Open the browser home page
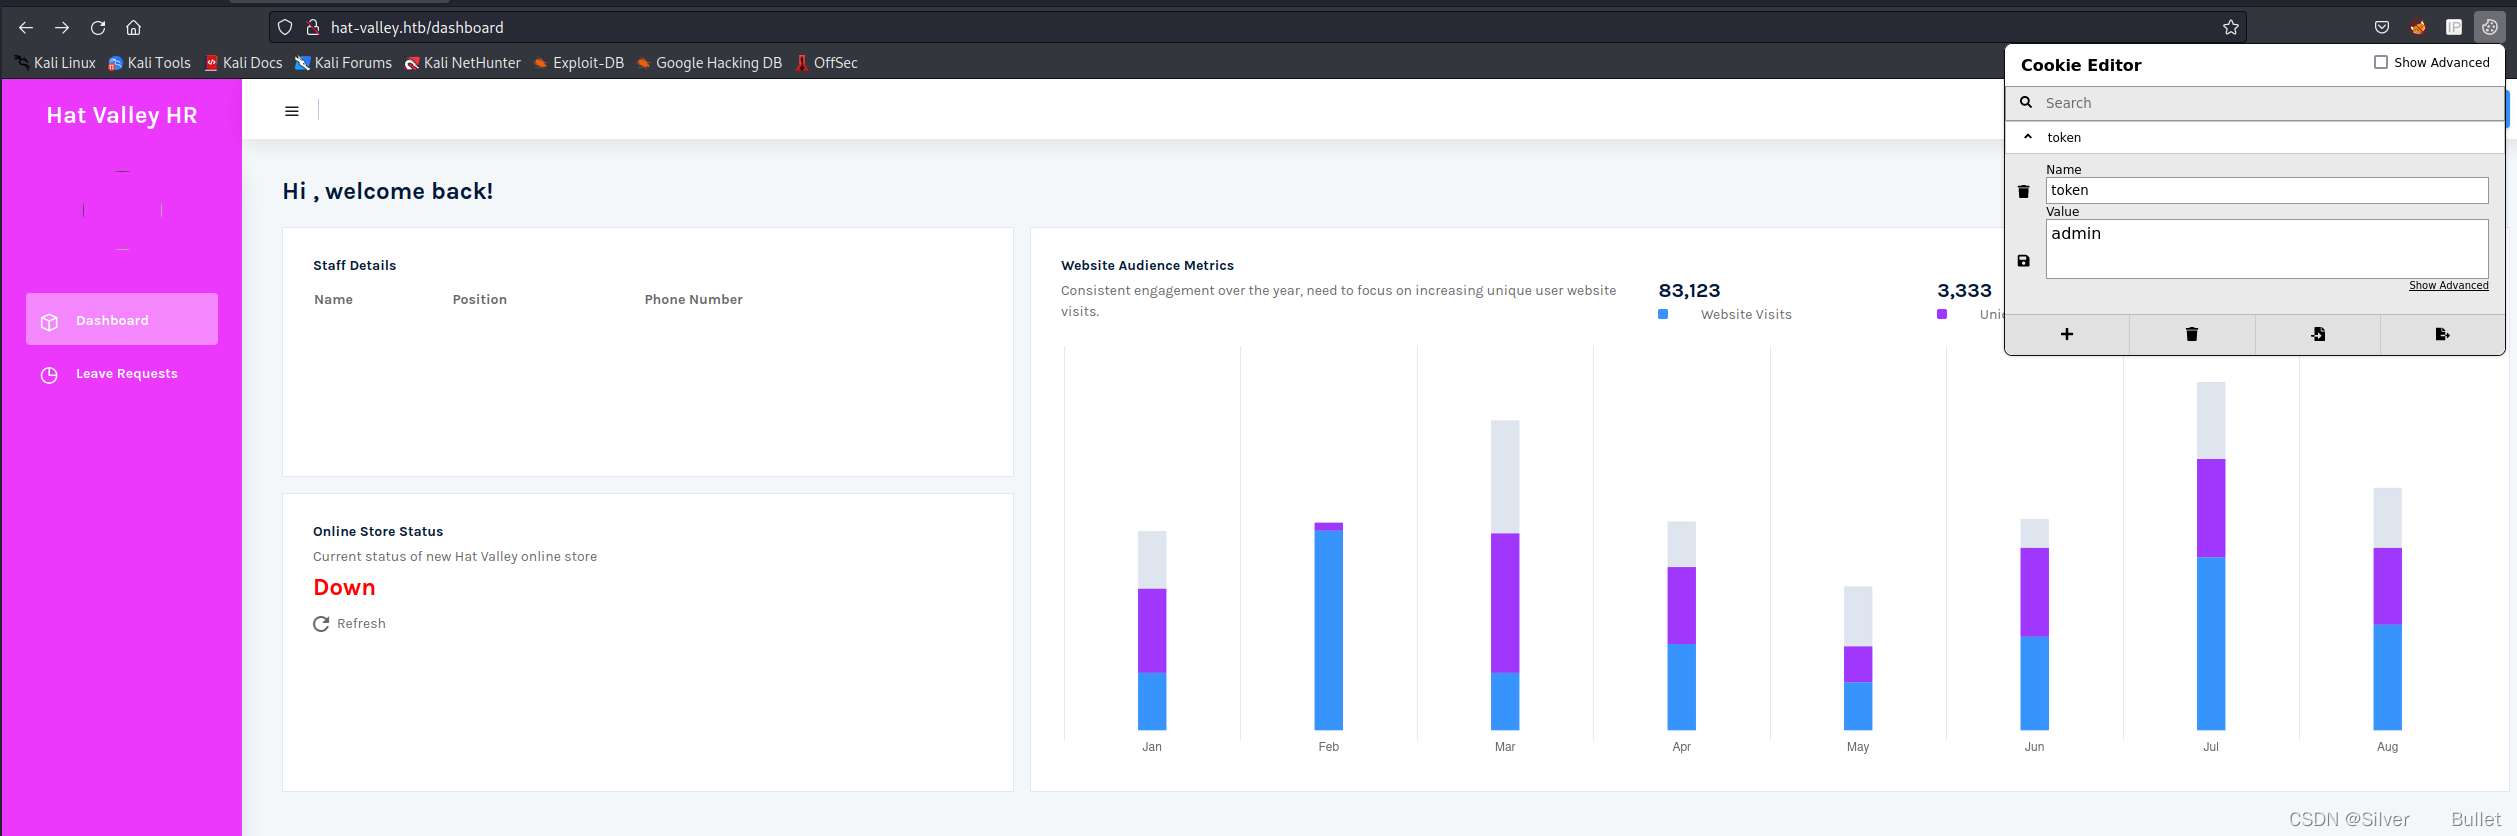 133,28
